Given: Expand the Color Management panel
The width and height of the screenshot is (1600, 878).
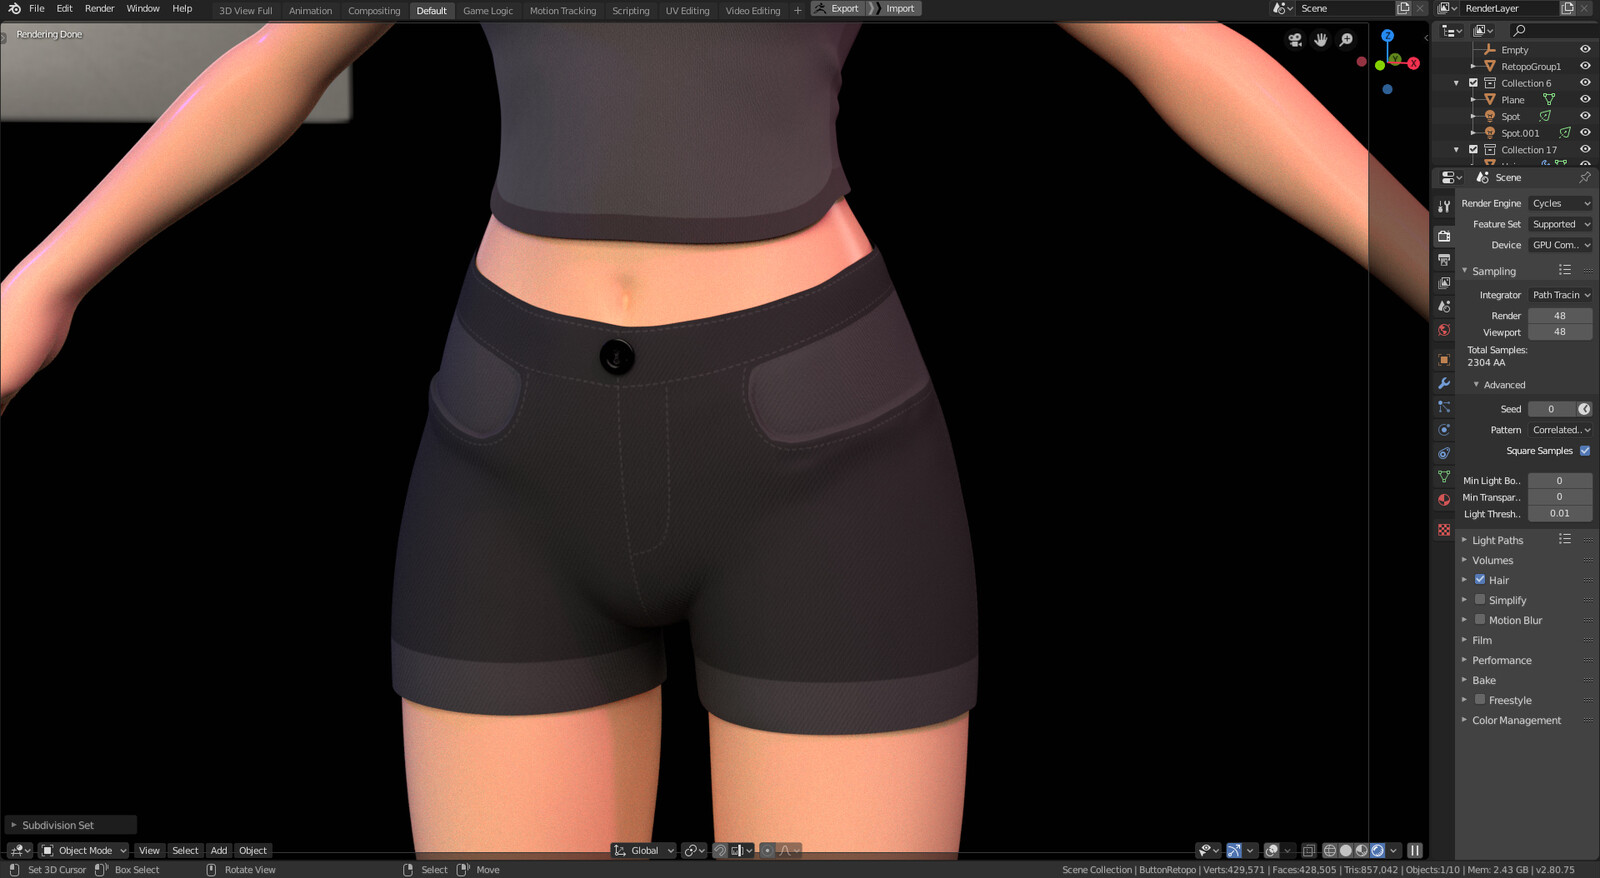Looking at the screenshot, I should click(x=1516, y=720).
